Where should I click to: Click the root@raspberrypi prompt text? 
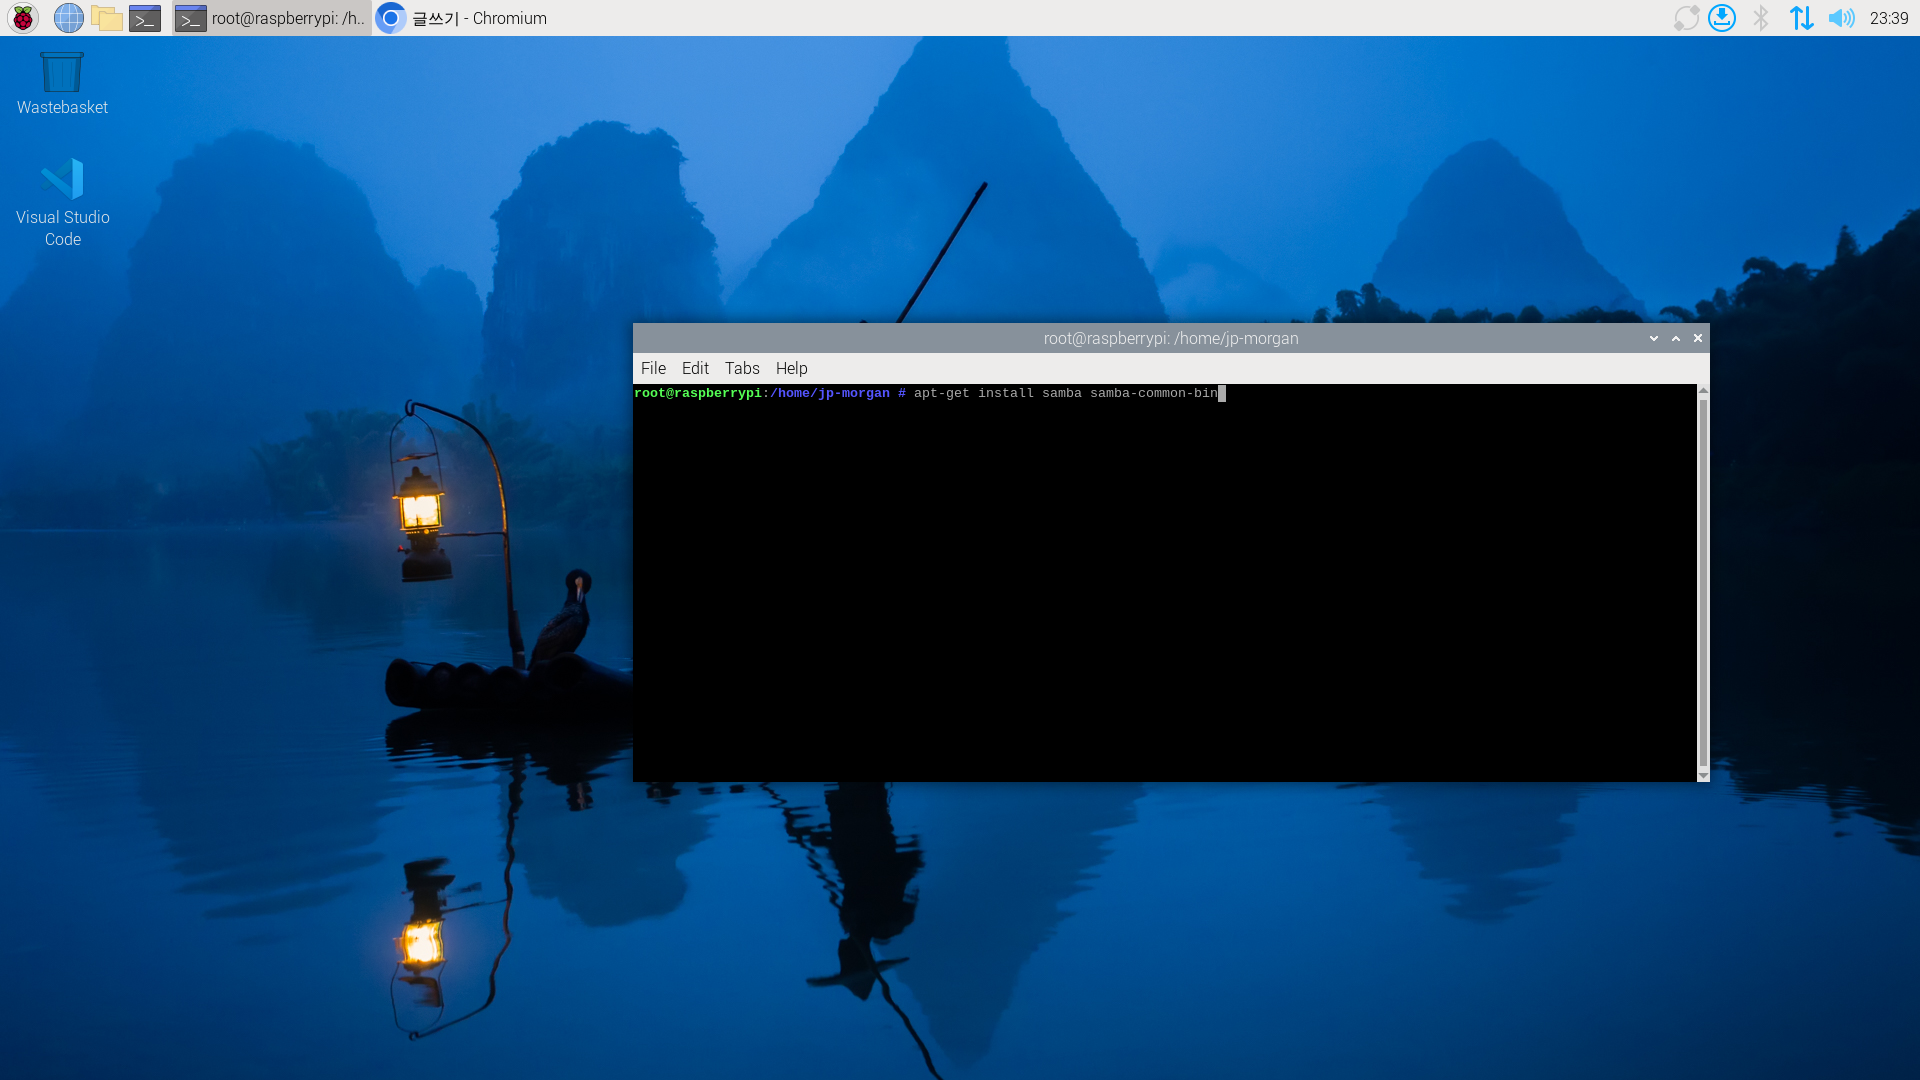698,393
